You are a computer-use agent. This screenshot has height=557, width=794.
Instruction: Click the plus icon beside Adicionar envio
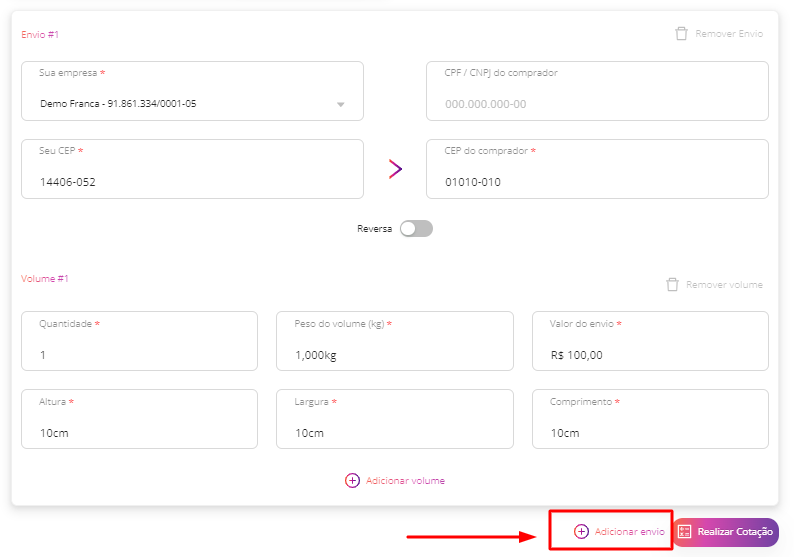coord(581,531)
